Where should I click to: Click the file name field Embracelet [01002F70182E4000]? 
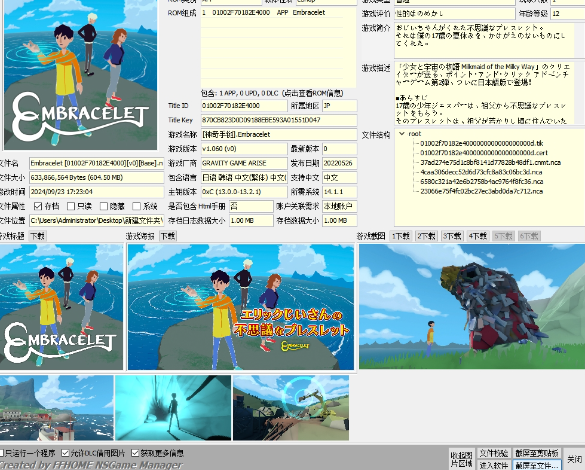point(97,163)
